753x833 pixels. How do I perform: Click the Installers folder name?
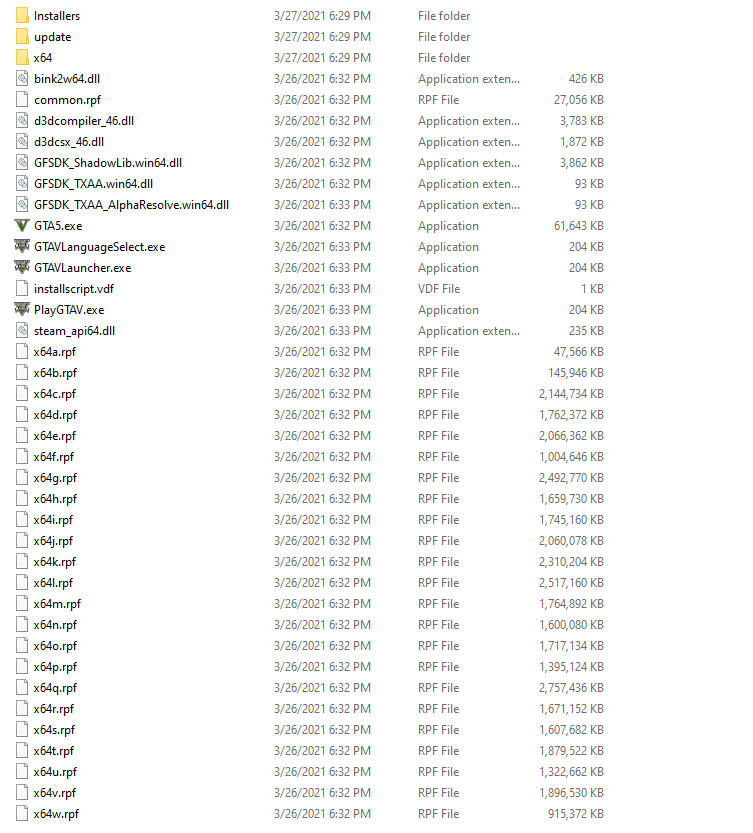[57, 15]
